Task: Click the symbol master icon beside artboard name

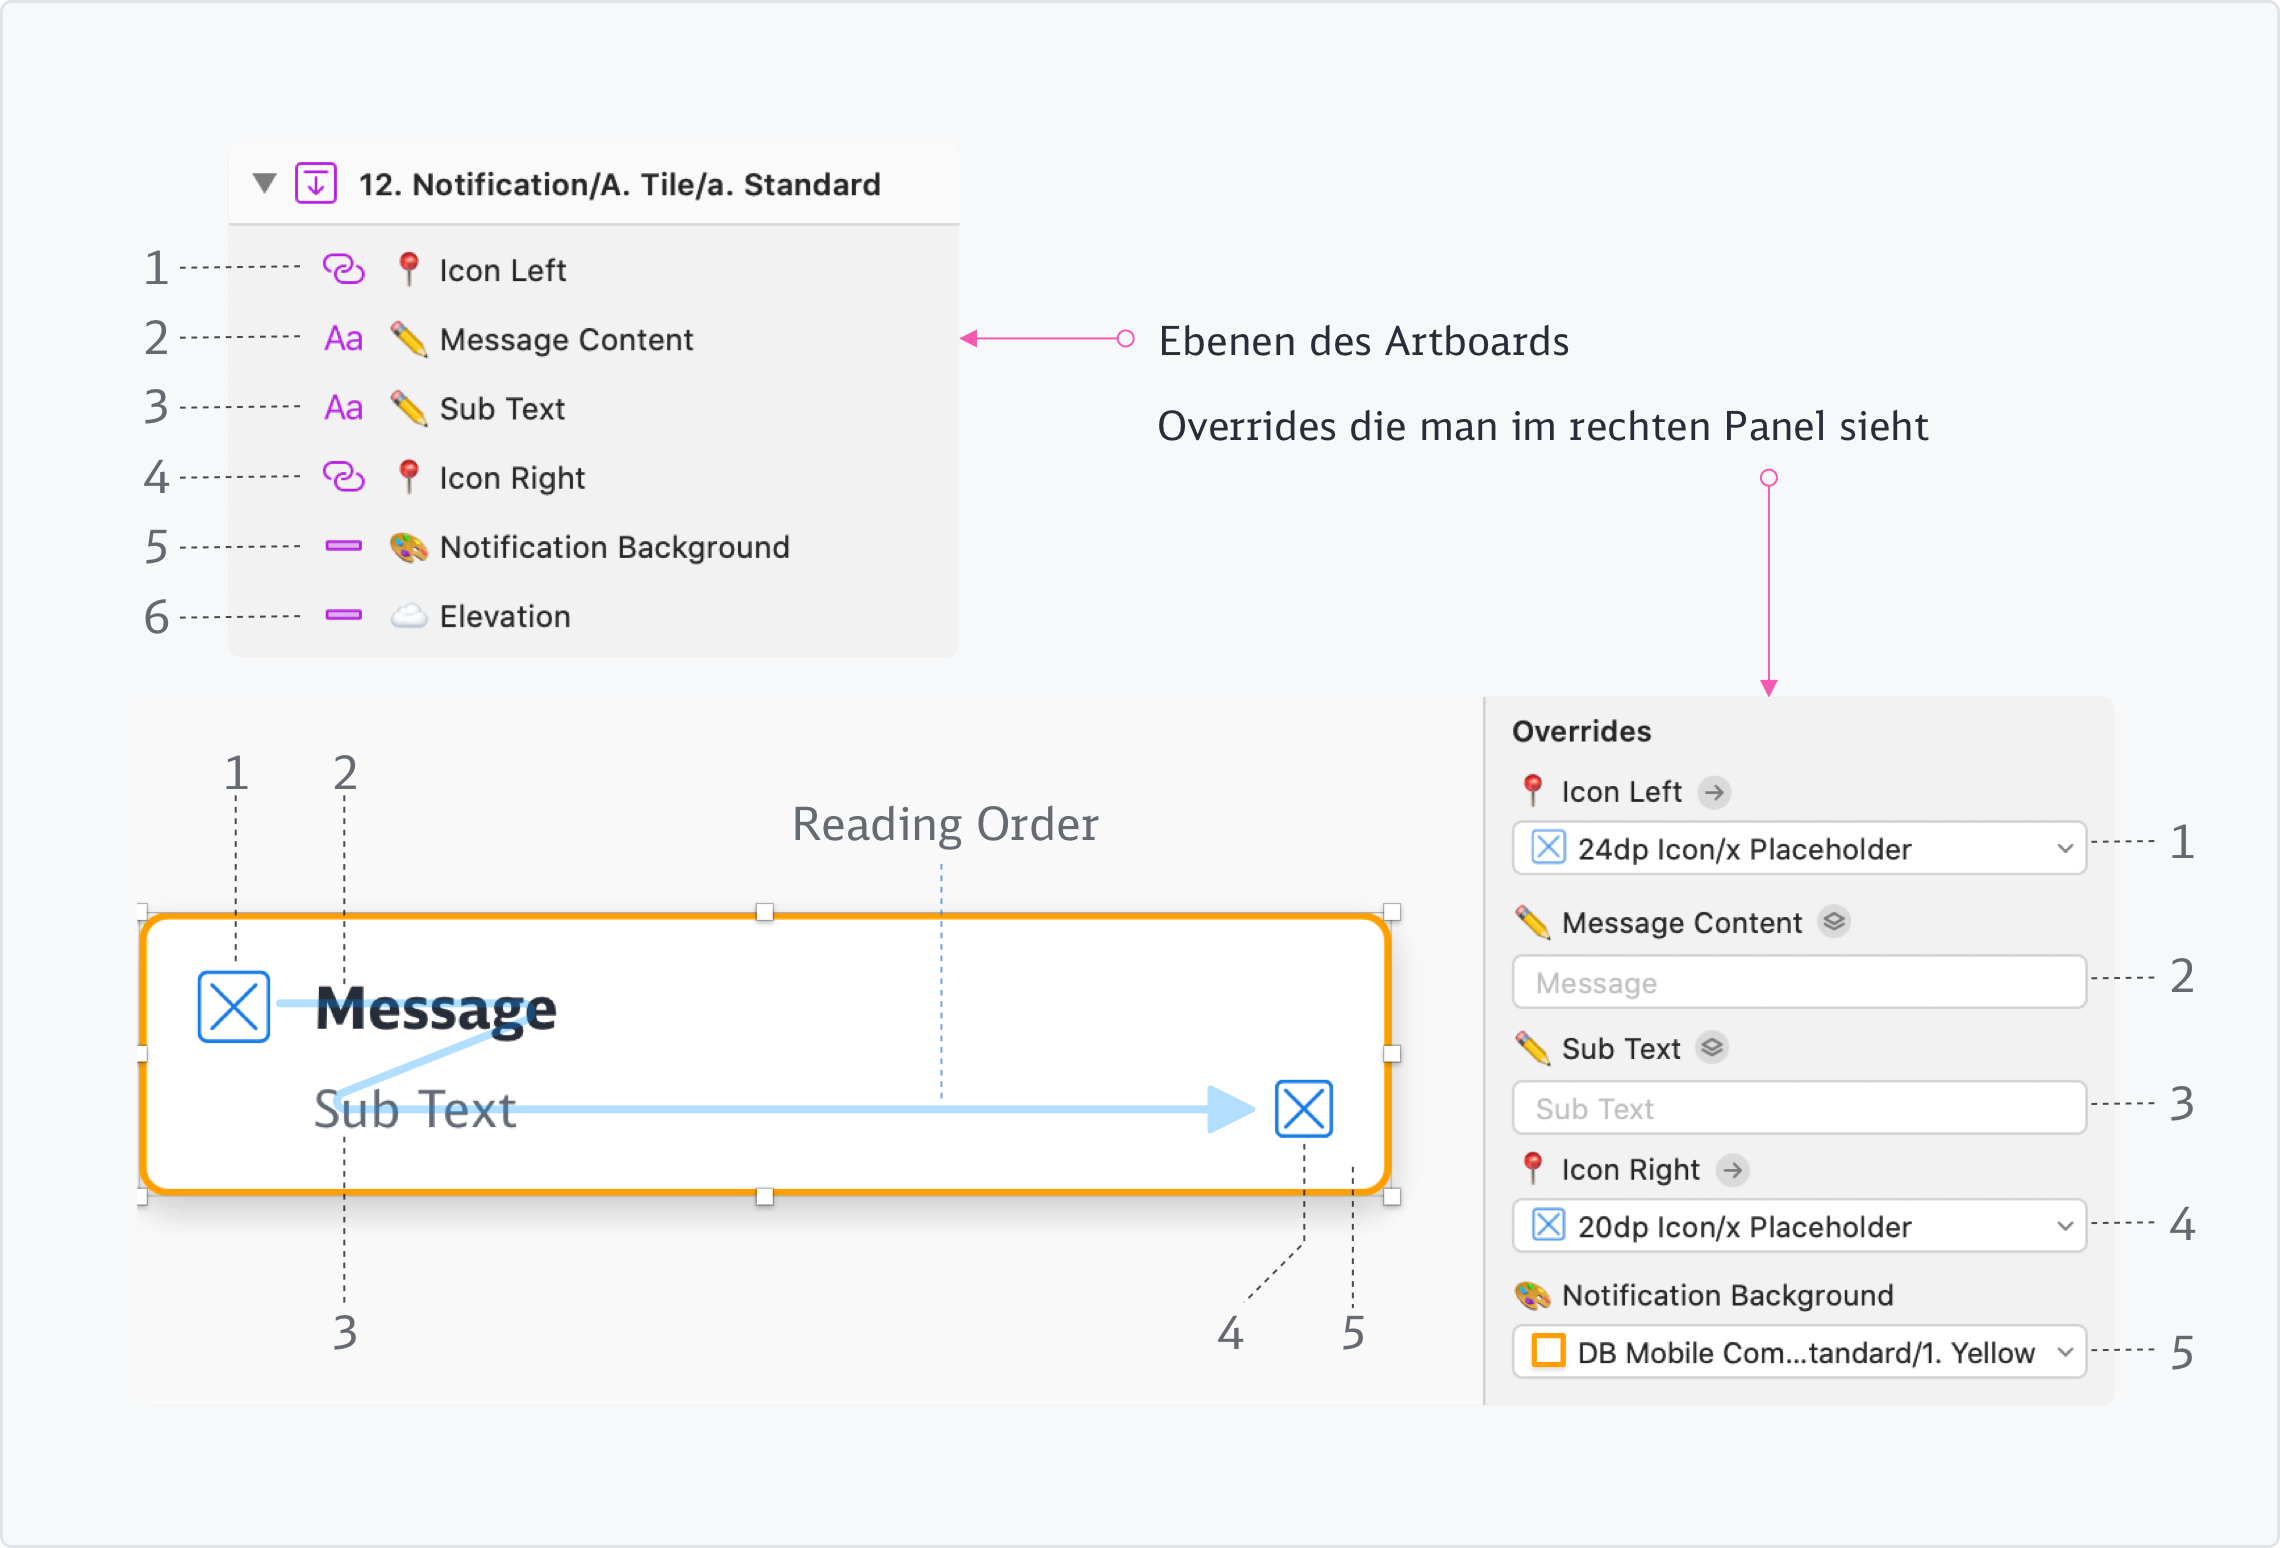Action: 316,184
